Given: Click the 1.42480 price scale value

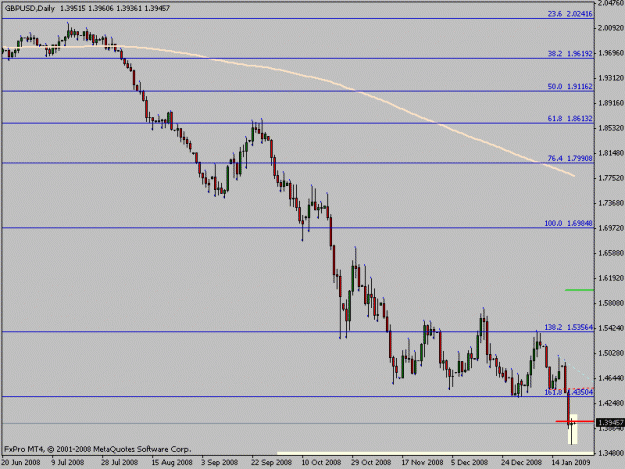Looking at the screenshot, I should point(611,403).
